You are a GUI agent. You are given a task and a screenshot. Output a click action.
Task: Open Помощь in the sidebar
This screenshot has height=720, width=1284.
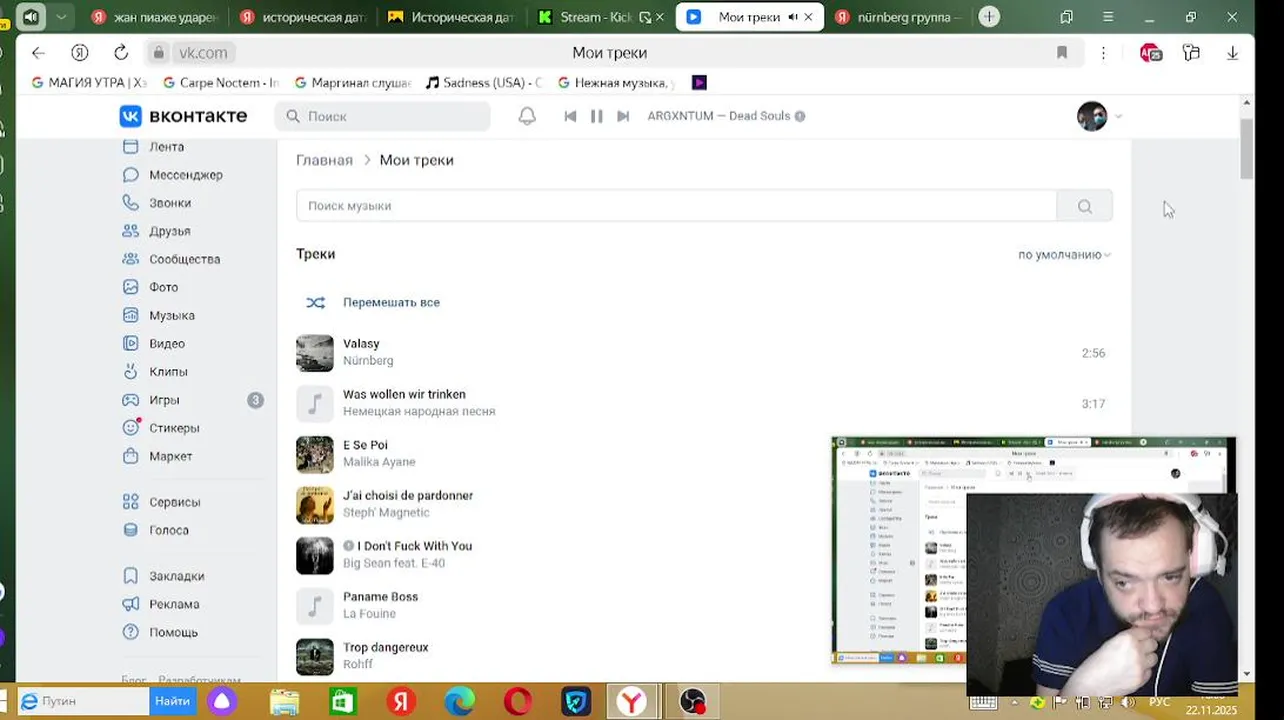coord(173,632)
